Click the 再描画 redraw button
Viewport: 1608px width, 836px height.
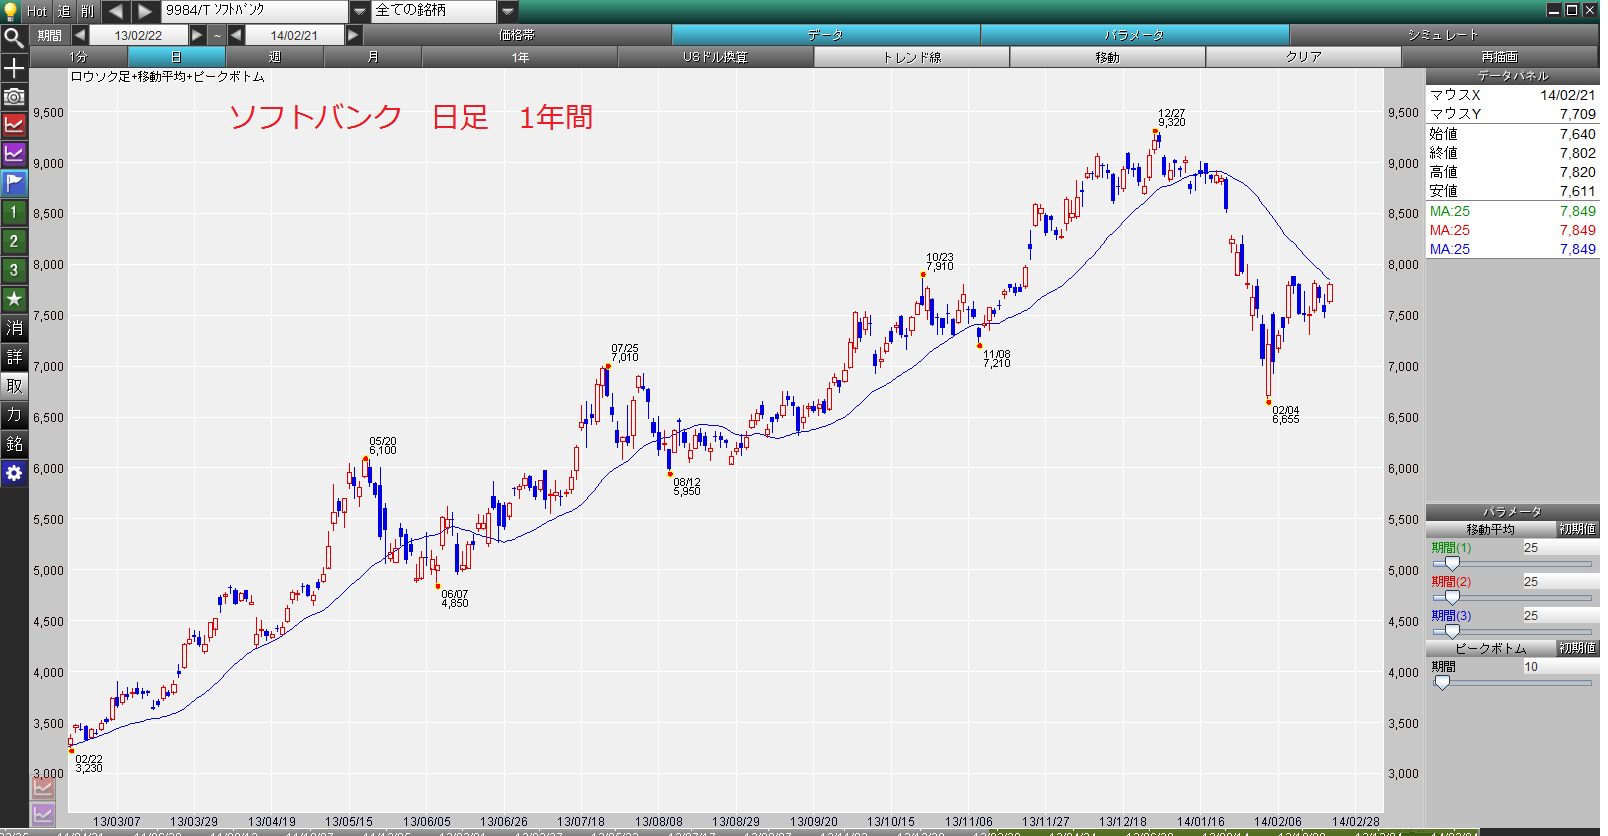click(x=1500, y=57)
